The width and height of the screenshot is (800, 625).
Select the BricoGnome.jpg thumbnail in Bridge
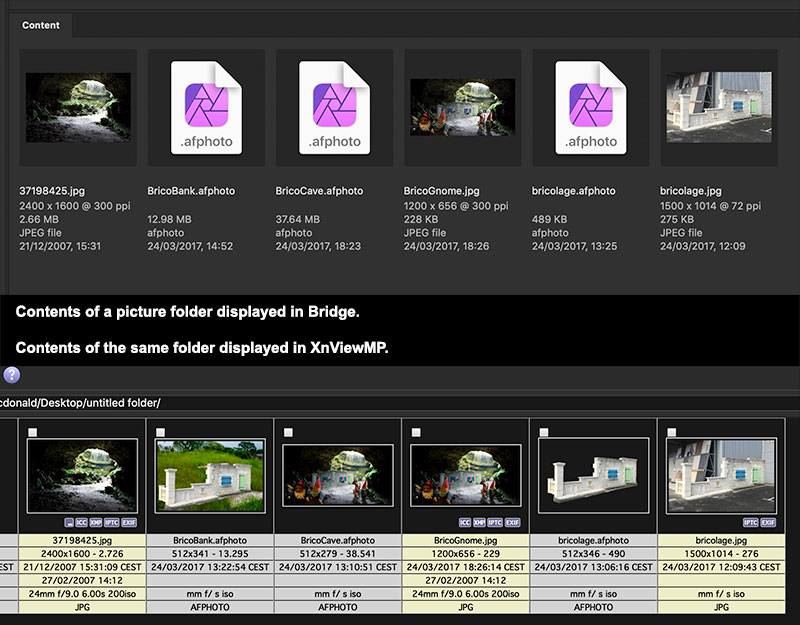tap(462, 107)
